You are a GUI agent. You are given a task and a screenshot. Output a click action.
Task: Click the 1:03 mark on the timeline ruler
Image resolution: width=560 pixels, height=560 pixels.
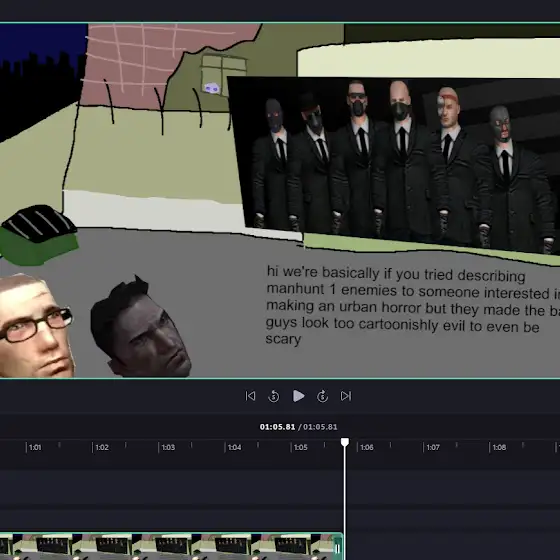click(x=168, y=447)
